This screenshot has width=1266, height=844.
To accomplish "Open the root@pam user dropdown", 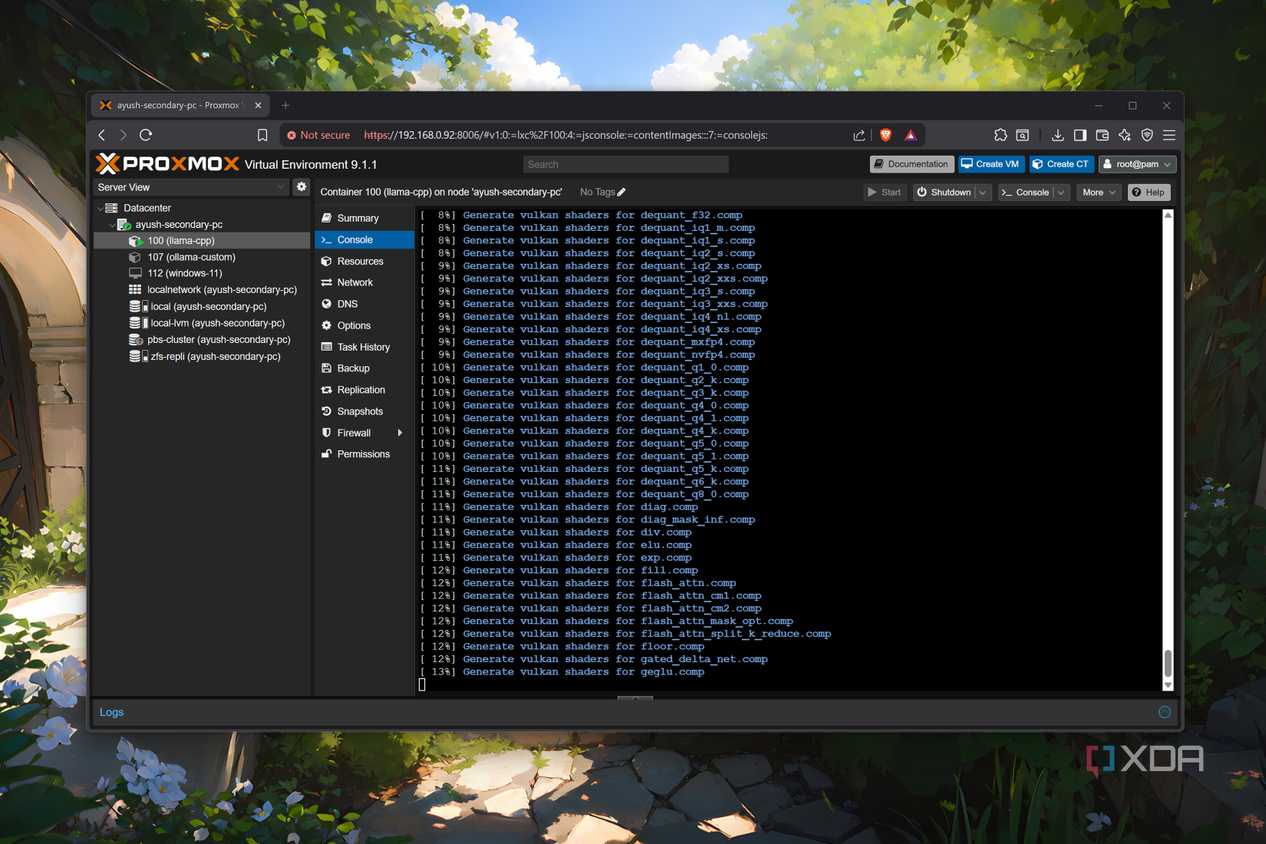I will tap(1138, 164).
